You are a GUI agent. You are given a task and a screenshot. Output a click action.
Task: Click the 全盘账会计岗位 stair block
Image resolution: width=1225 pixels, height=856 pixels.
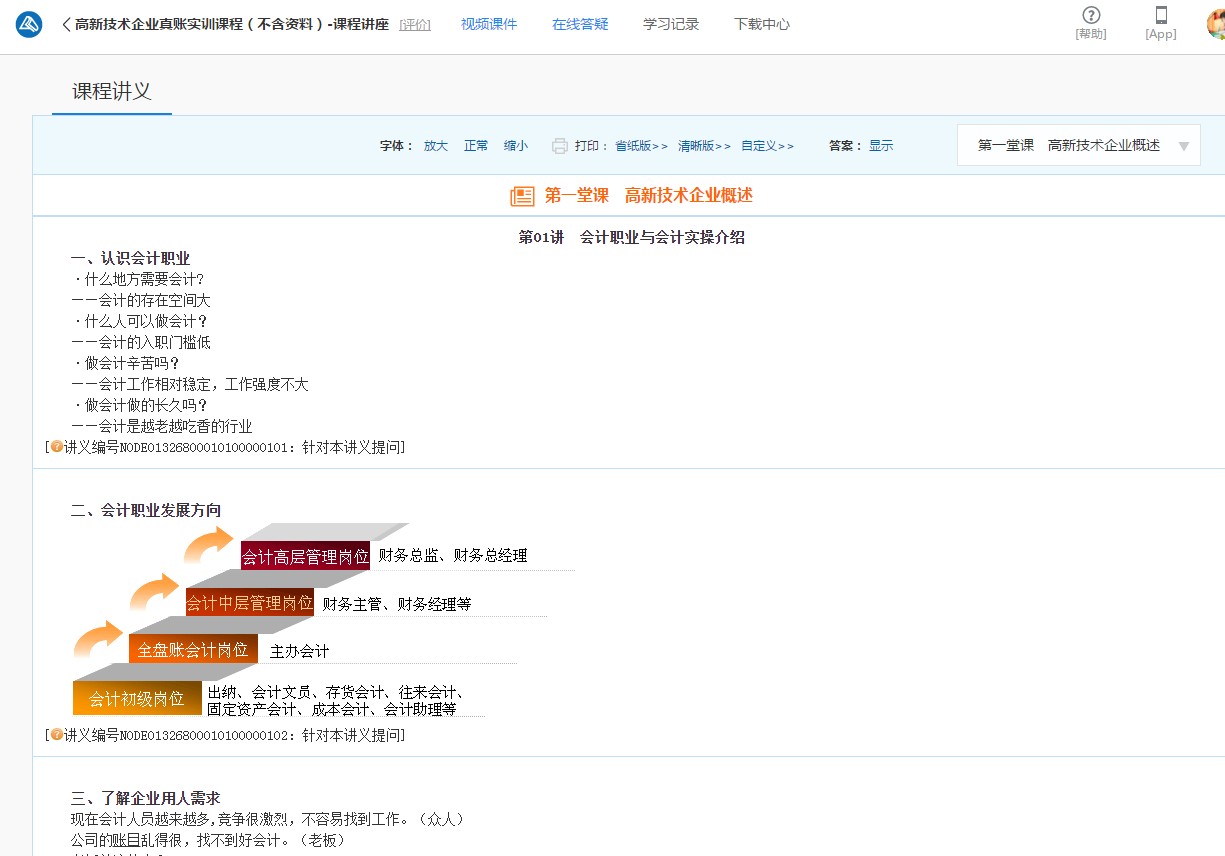193,649
